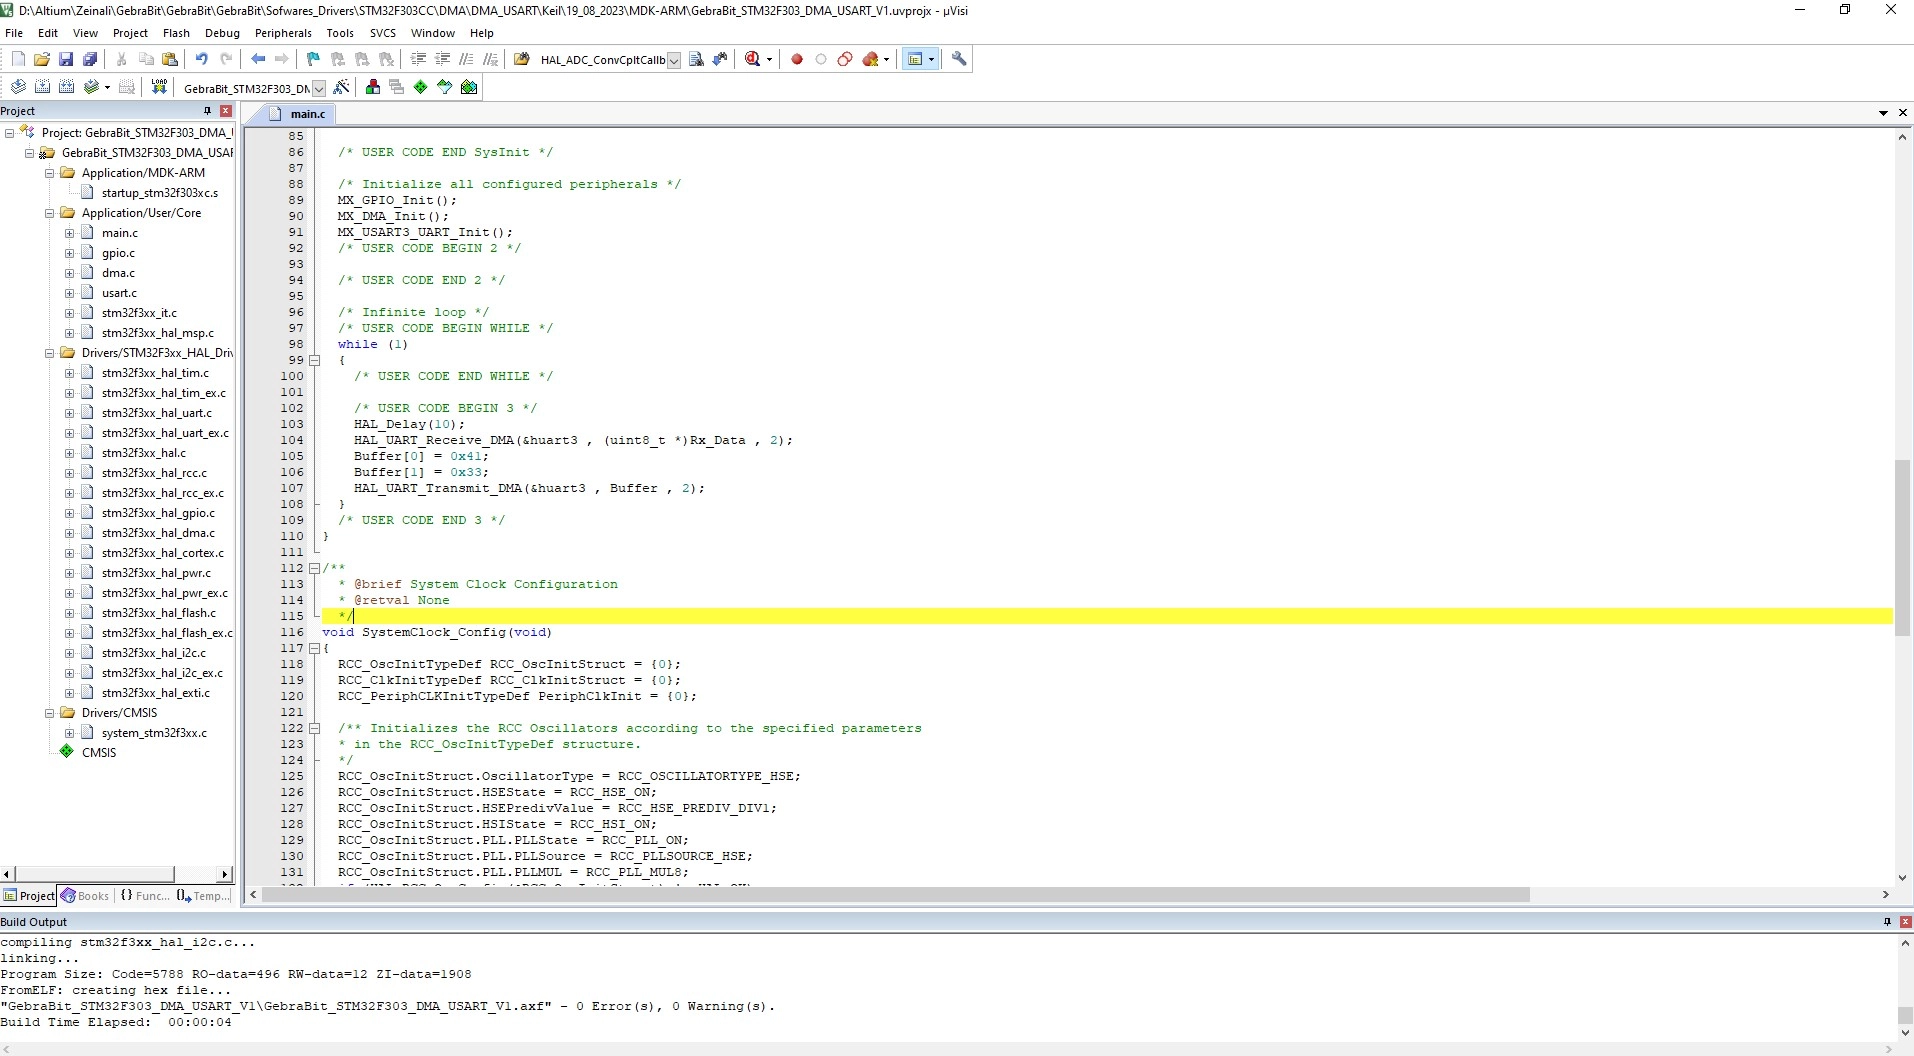Comment out selection icon

tap(466, 59)
